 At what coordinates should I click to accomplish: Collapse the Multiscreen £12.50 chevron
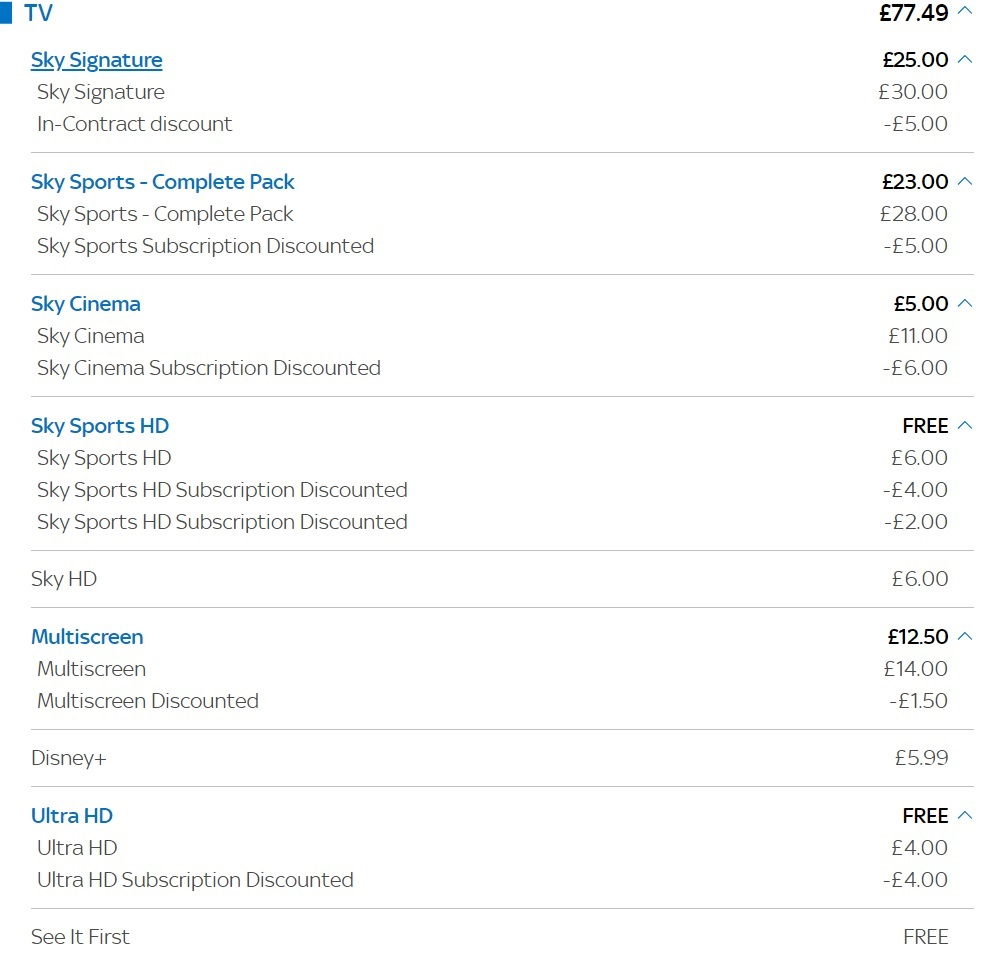[965, 636]
